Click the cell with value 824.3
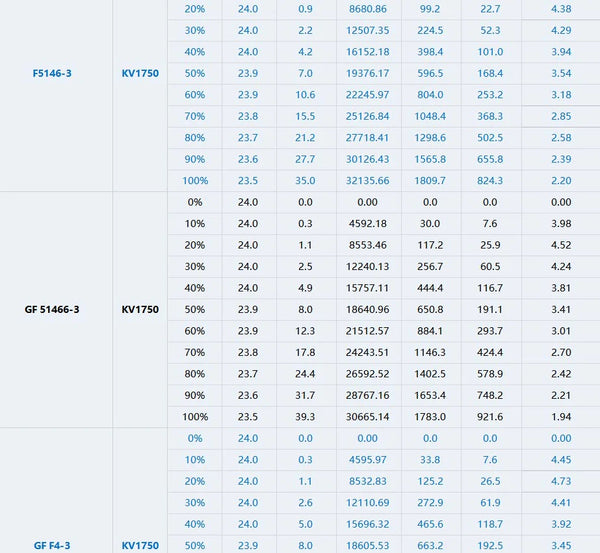 tap(490, 181)
